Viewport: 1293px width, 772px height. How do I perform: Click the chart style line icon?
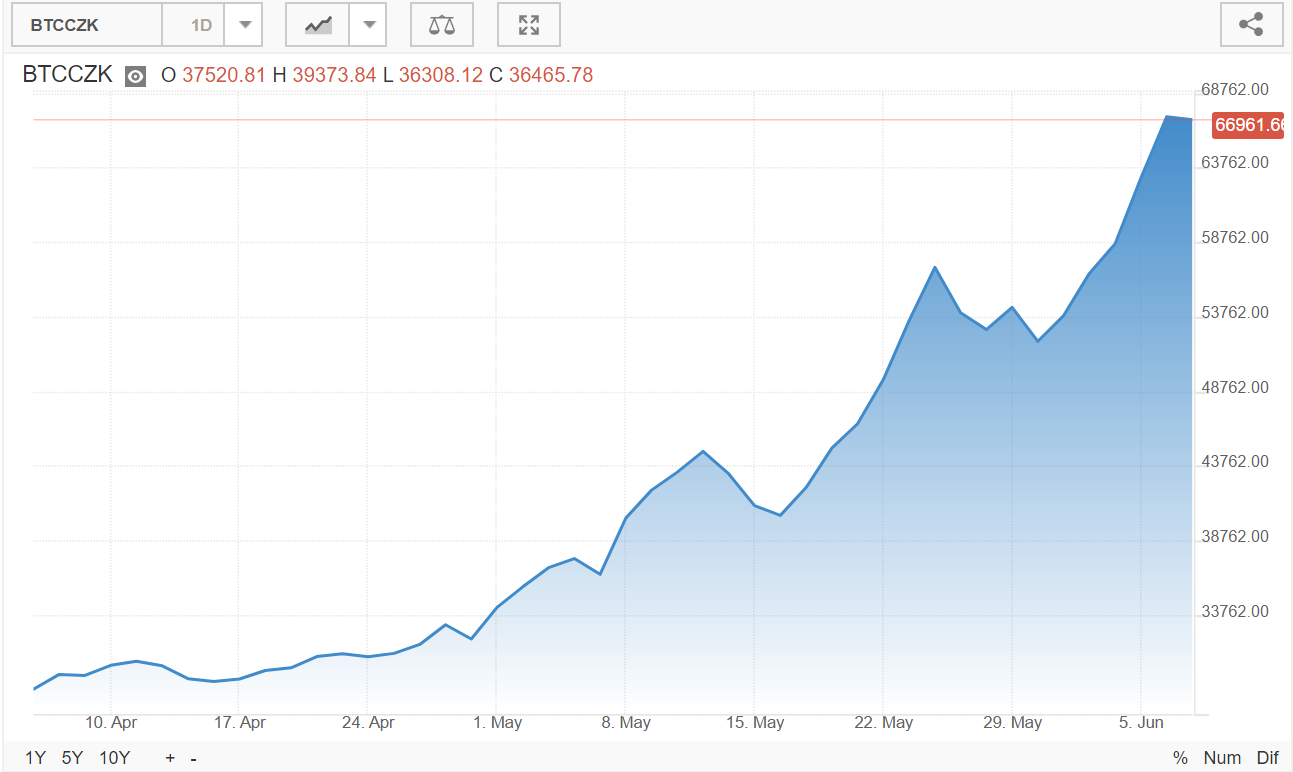[x=318, y=25]
